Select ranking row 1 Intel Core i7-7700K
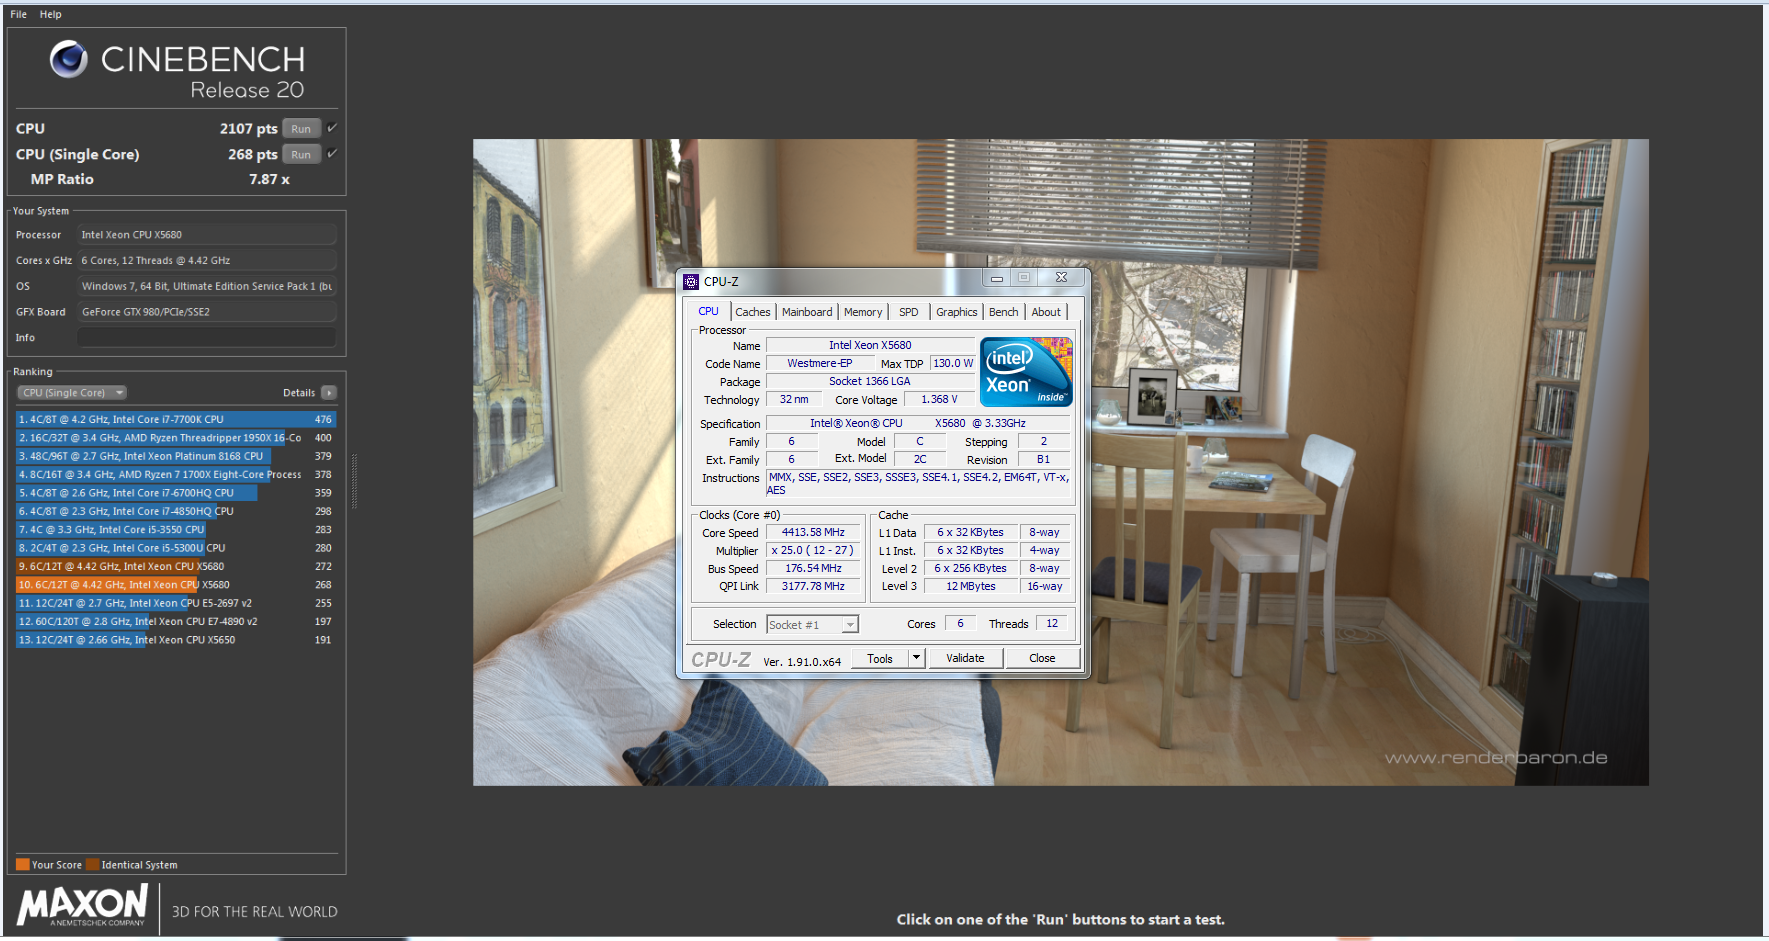Image resolution: width=1769 pixels, height=941 pixels. (176, 420)
